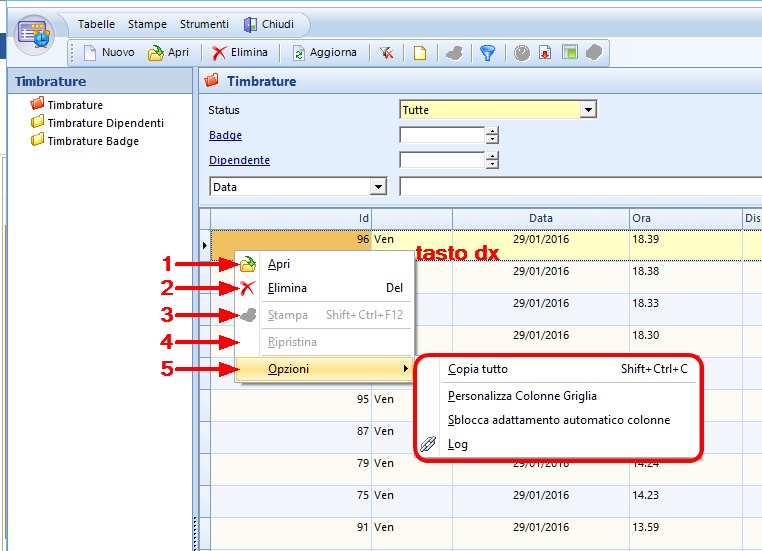Click the application logo button at top-left
Screen dimensions: 762x551
click(x=36, y=34)
